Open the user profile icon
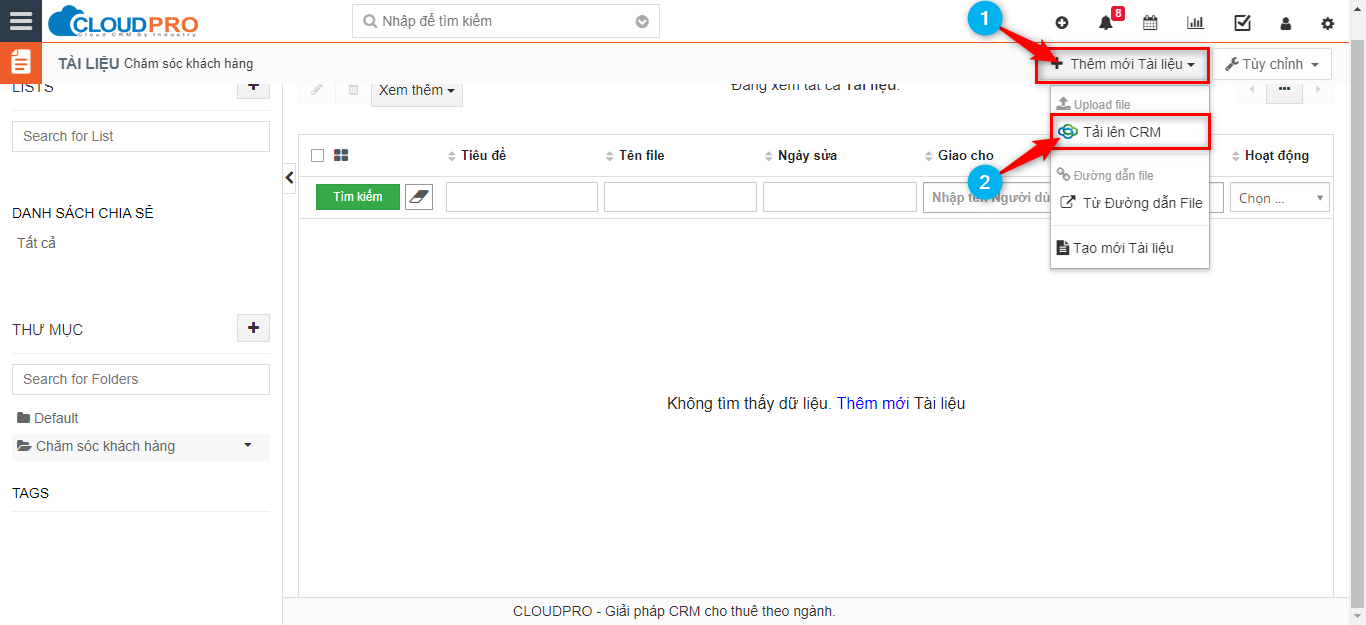This screenshot has height=625, width=1366. click(1286, 23)
